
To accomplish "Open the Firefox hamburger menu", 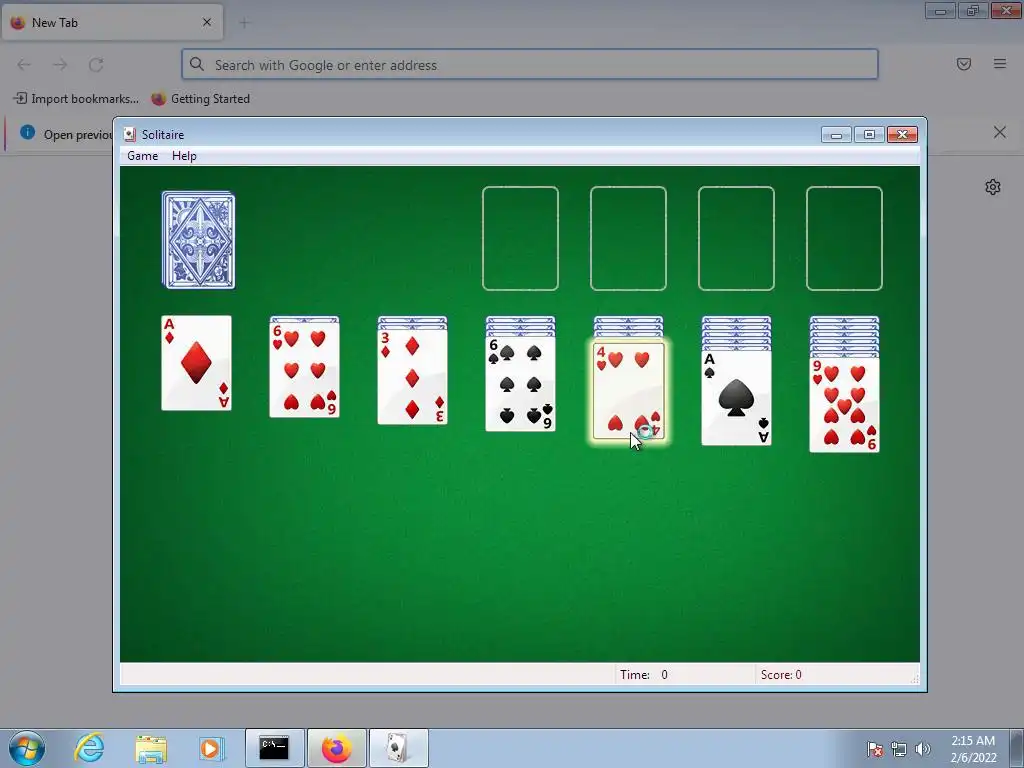I will 1000,64.
